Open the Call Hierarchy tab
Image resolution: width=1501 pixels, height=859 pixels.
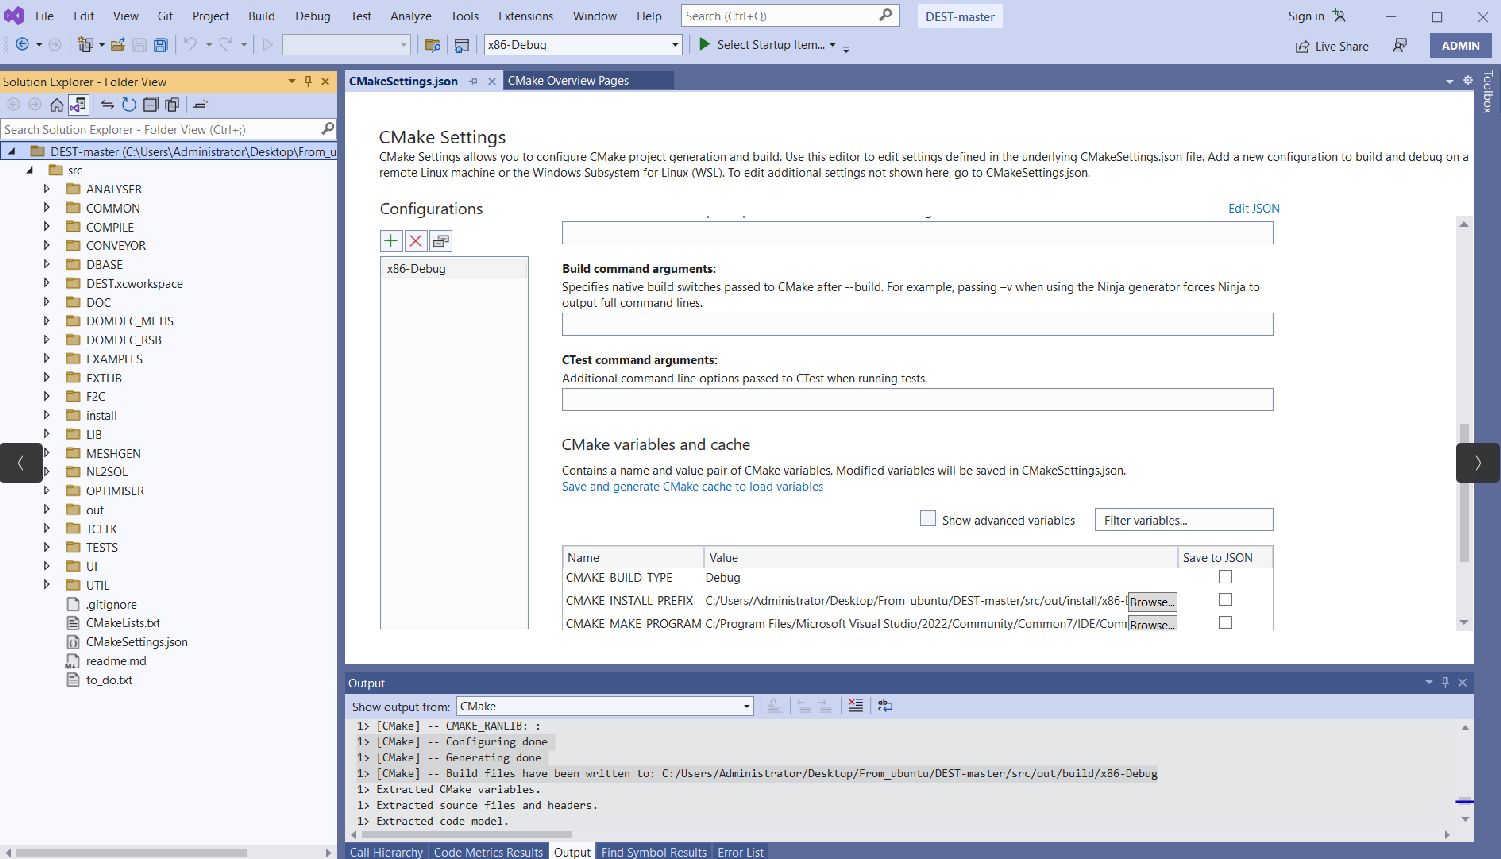[x=386, y=852]
